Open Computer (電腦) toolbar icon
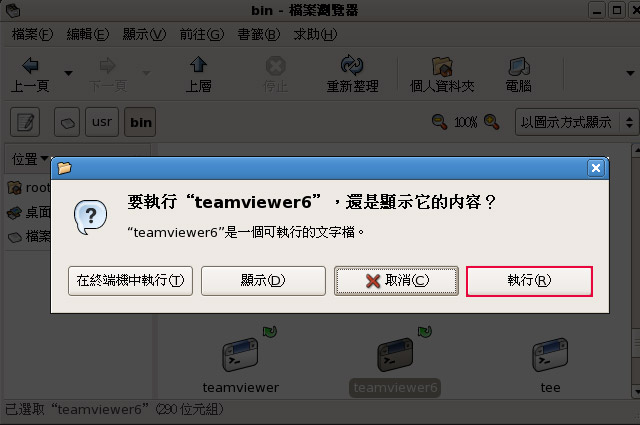Viewport: 640px width, 425px height. (519, 66)
